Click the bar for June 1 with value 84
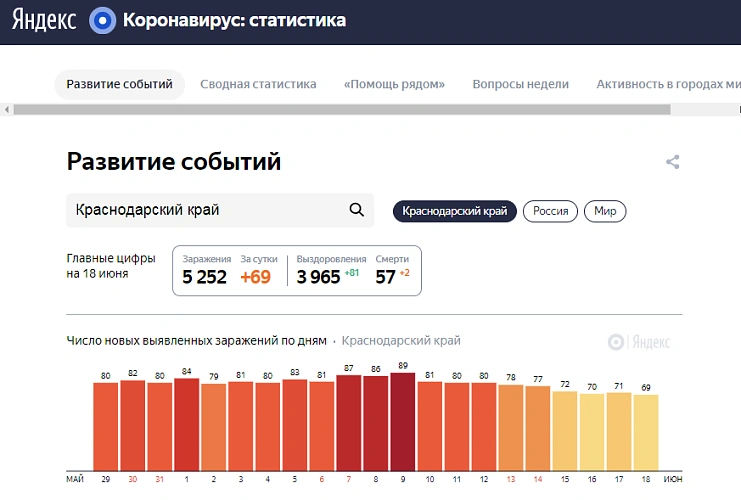741x500 pixels. pos(187,424)
